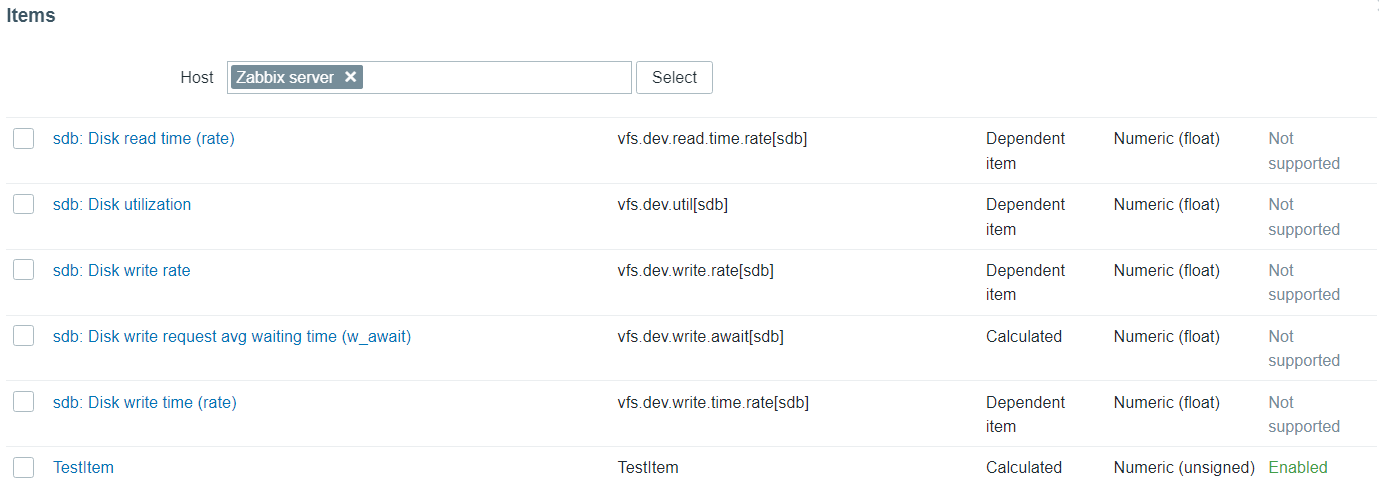1379x489 pixels.
Task: Click Not supported status for Disk utilization
Action: point(1303,217)
